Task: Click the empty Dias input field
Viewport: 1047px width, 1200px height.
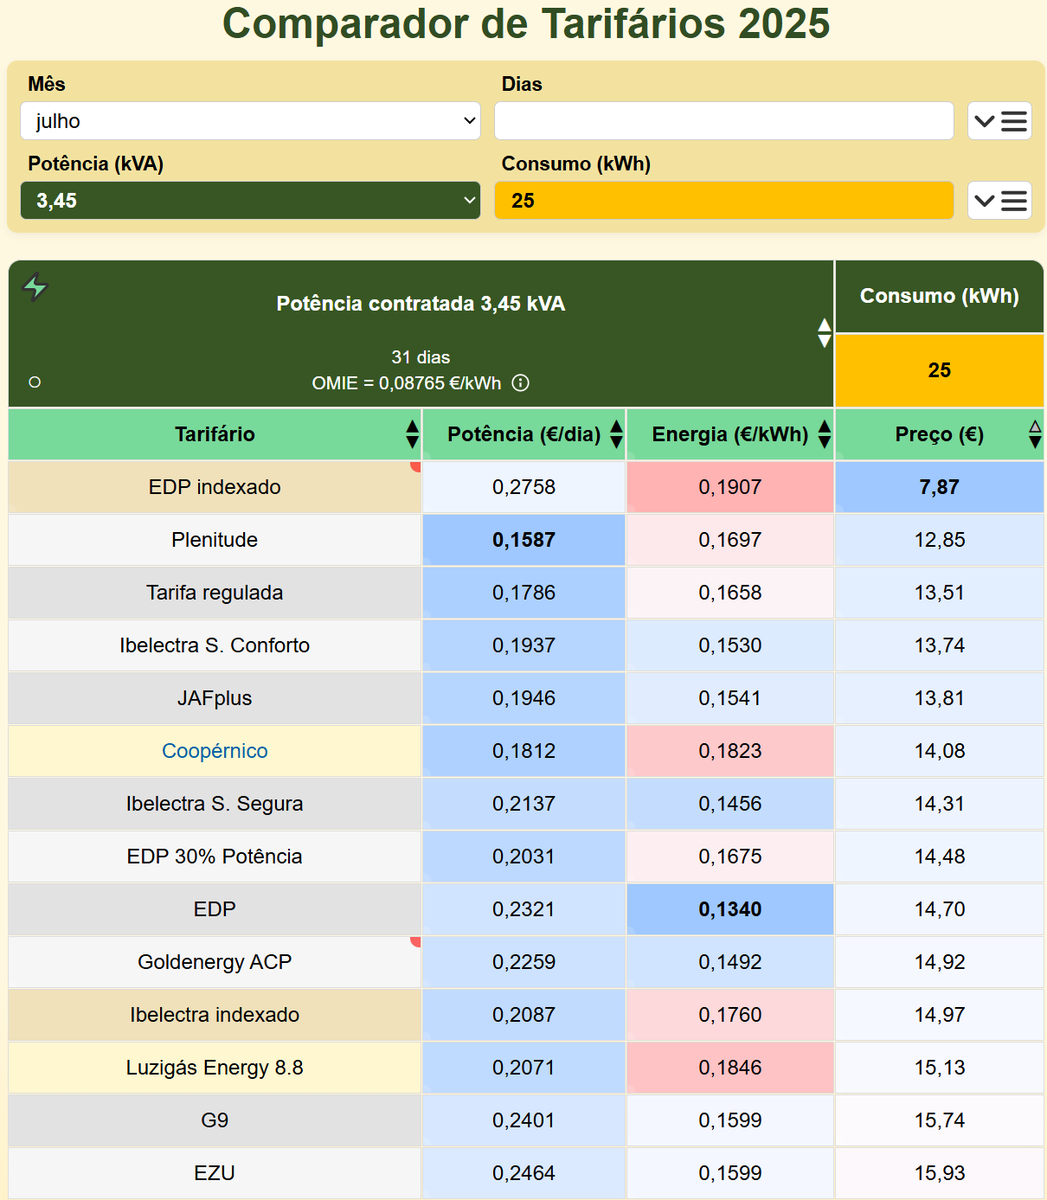Action: [x=724, y=121]
